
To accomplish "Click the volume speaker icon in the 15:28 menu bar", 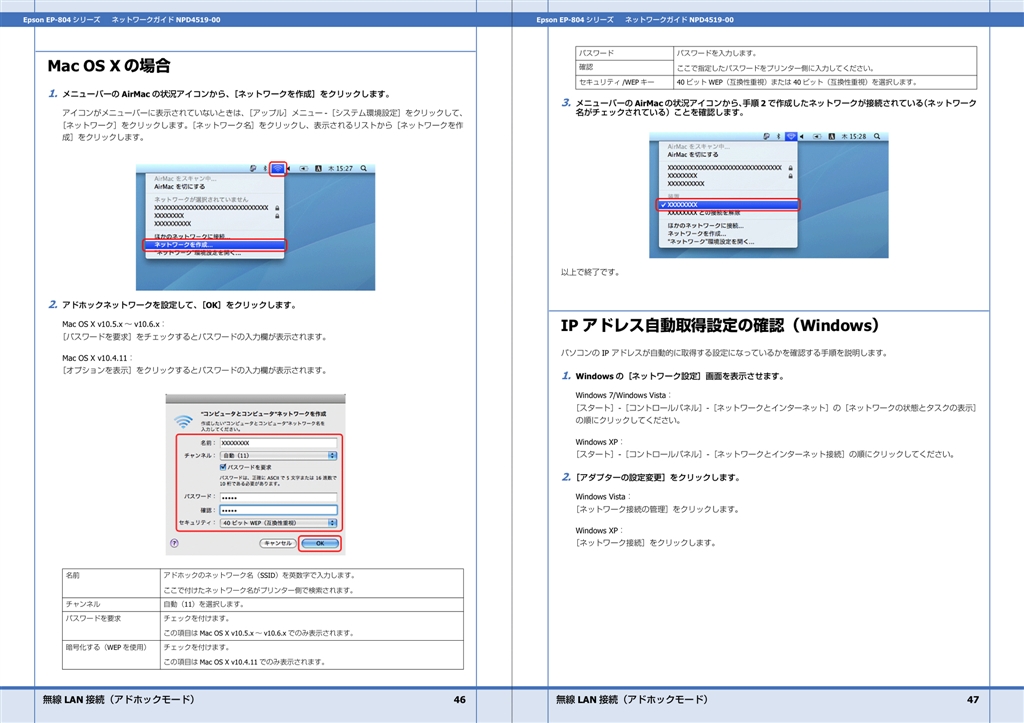I will pyautogui.click(x=801, y=137).
